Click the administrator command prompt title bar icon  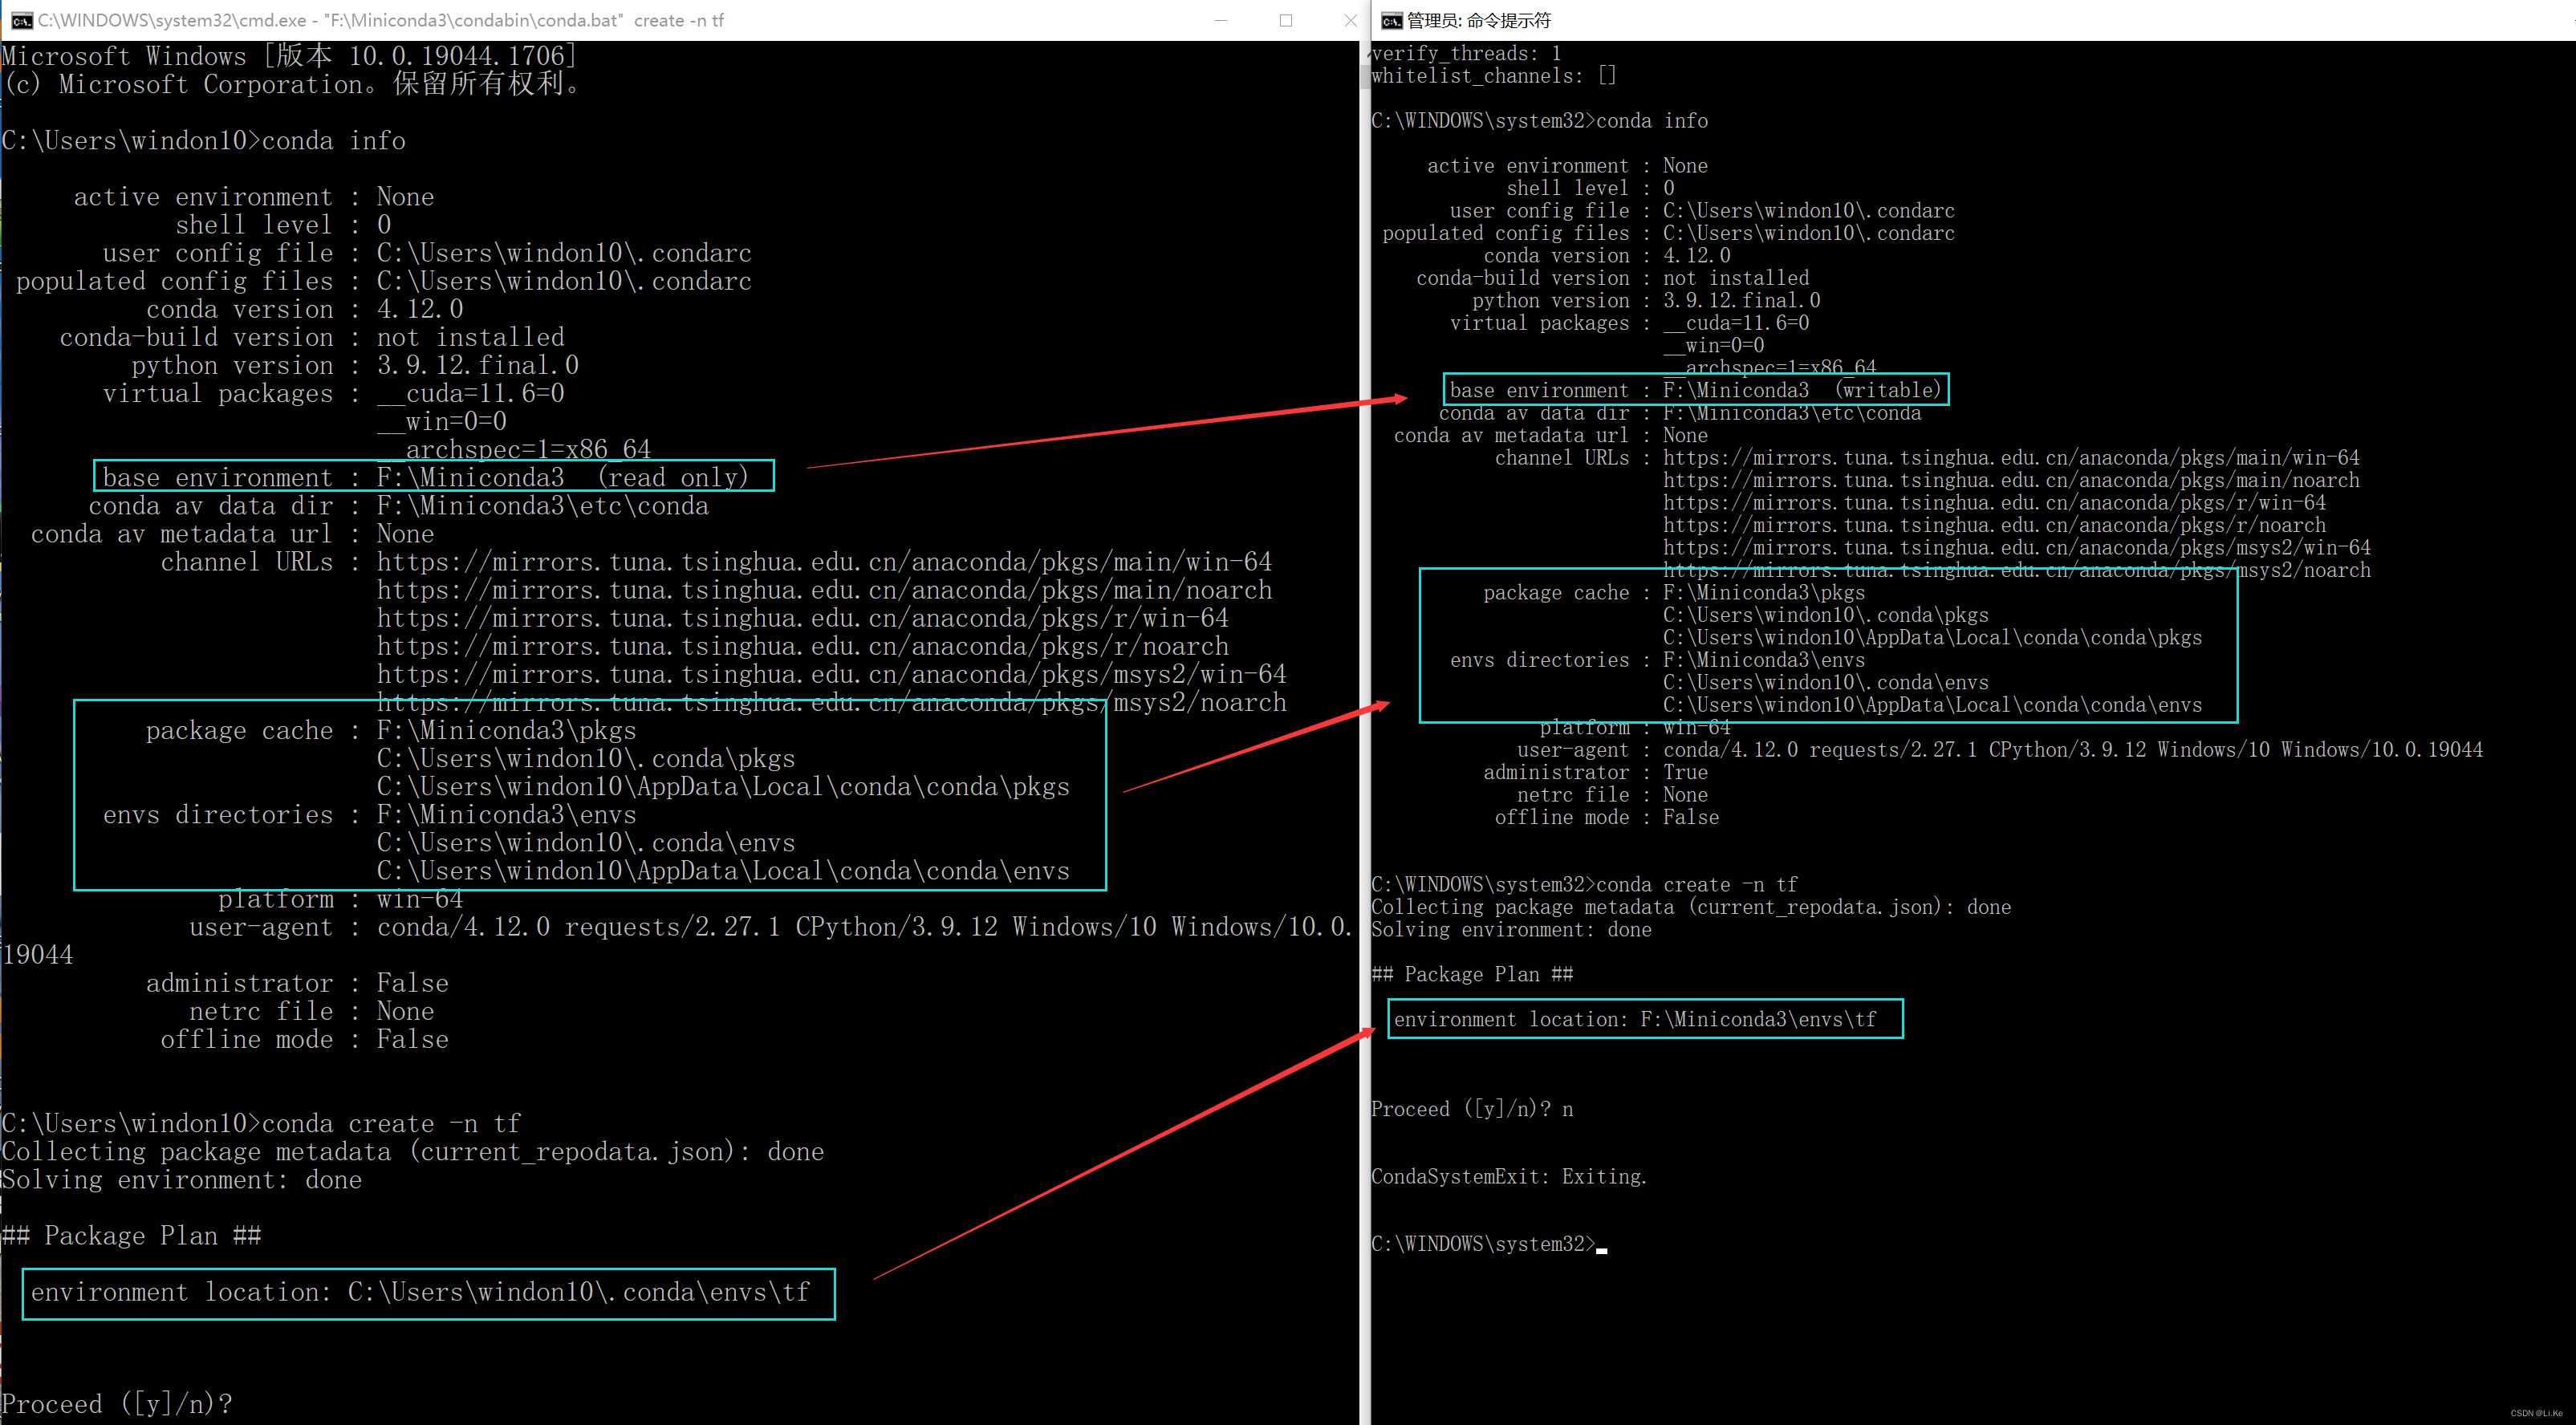(x=1391, y=20)
